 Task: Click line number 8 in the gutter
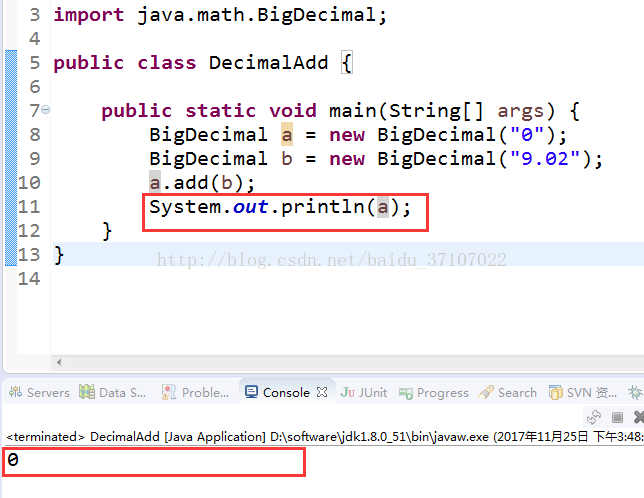point(34,135)
